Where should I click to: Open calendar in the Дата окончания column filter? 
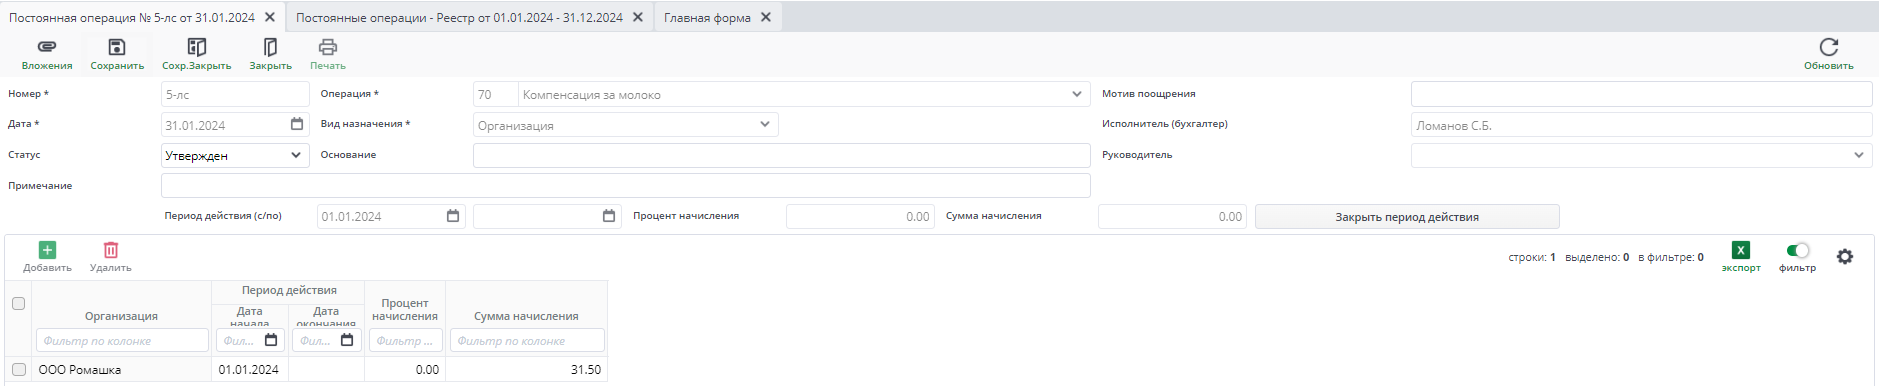tap(347, 340)
